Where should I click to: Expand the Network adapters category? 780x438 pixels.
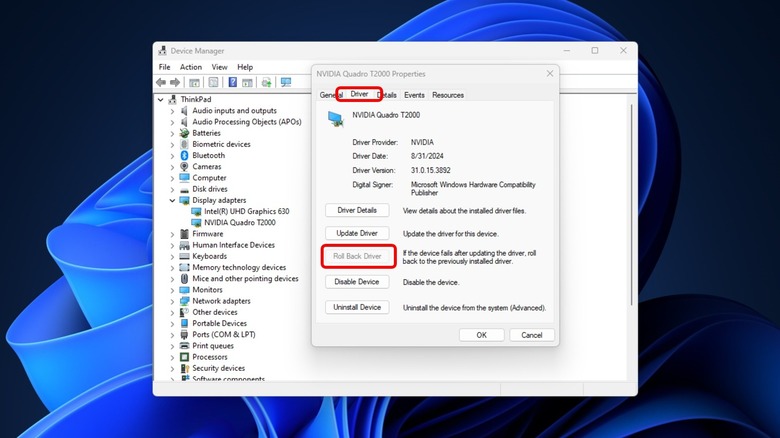click(172, 301)
